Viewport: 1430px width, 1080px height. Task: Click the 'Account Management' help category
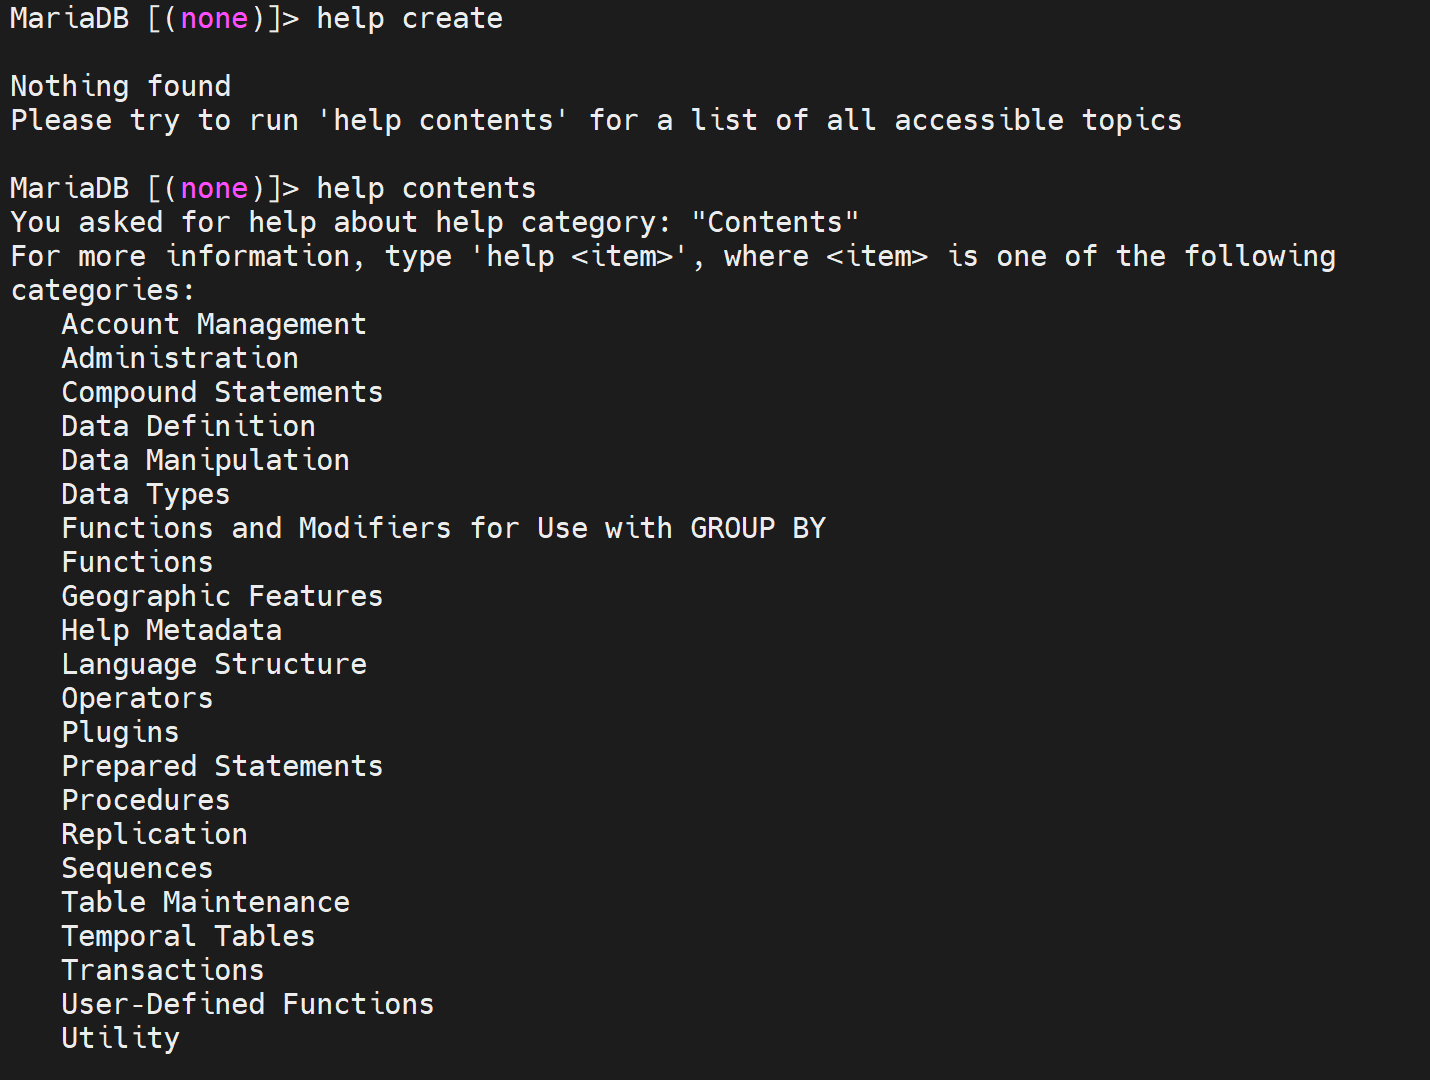213,324
